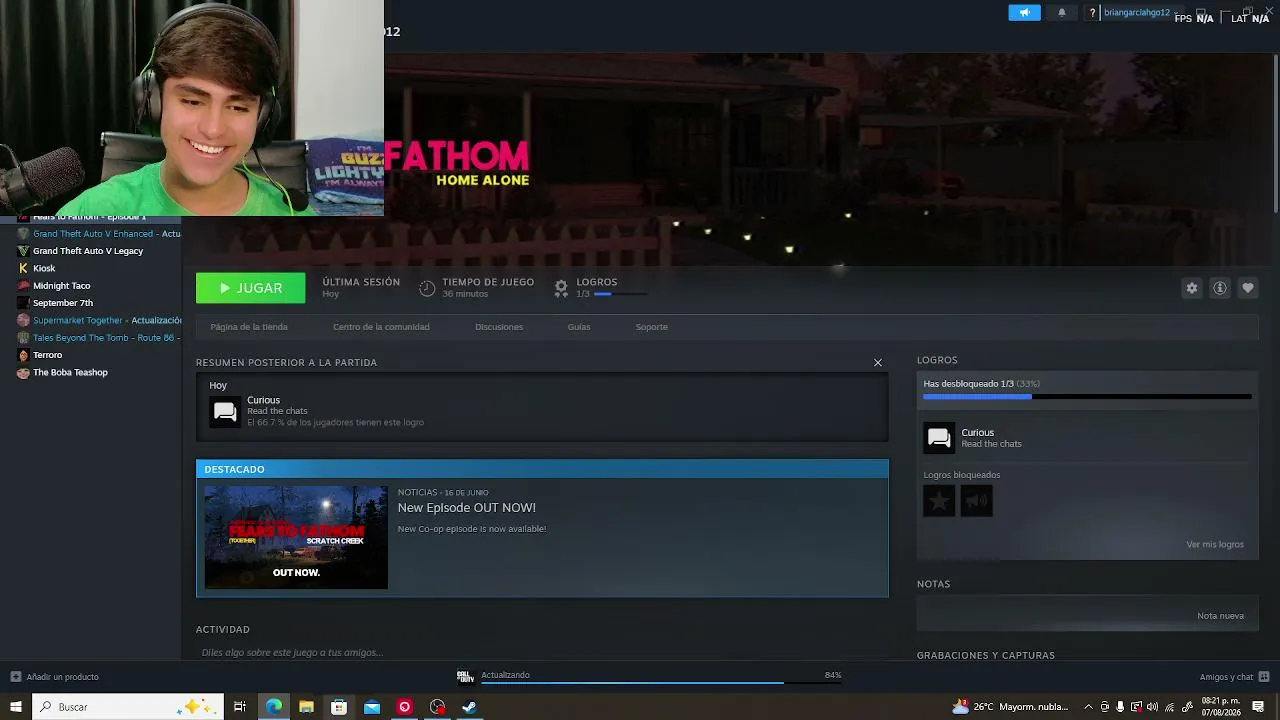Open the Call of Duty download icon
Image resolution: width=1280 pixels, height=720 pixels.
(465, 676)
